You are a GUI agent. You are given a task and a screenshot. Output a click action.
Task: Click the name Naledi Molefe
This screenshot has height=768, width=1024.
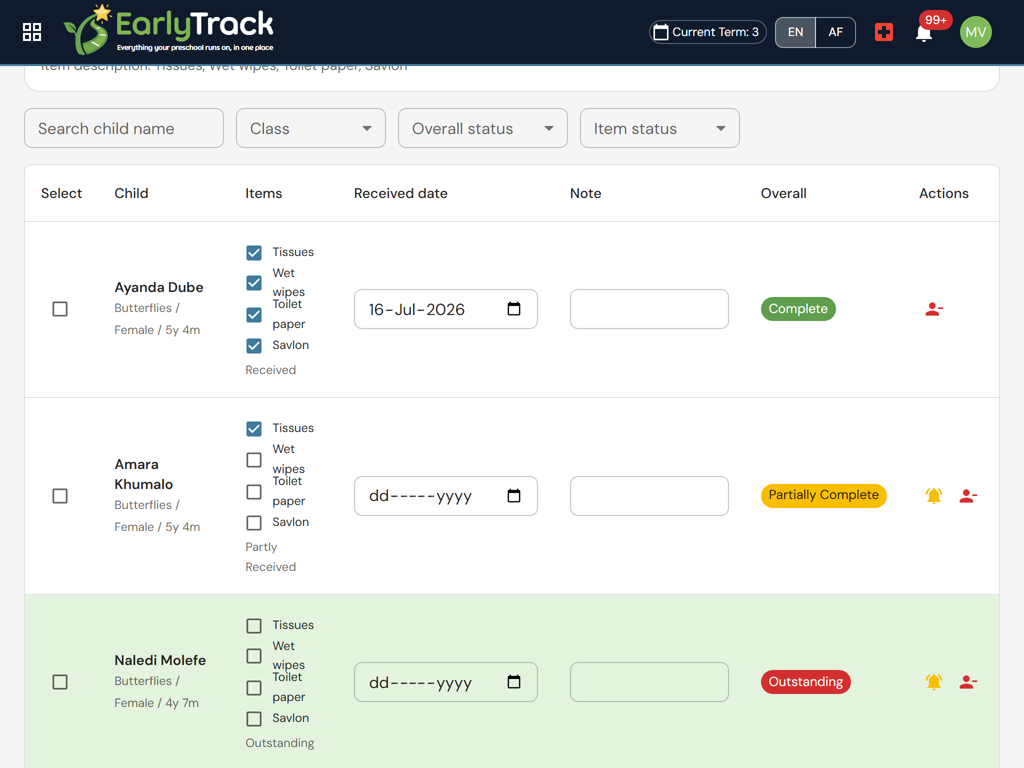pyautogui.click(x=160, y=660)
